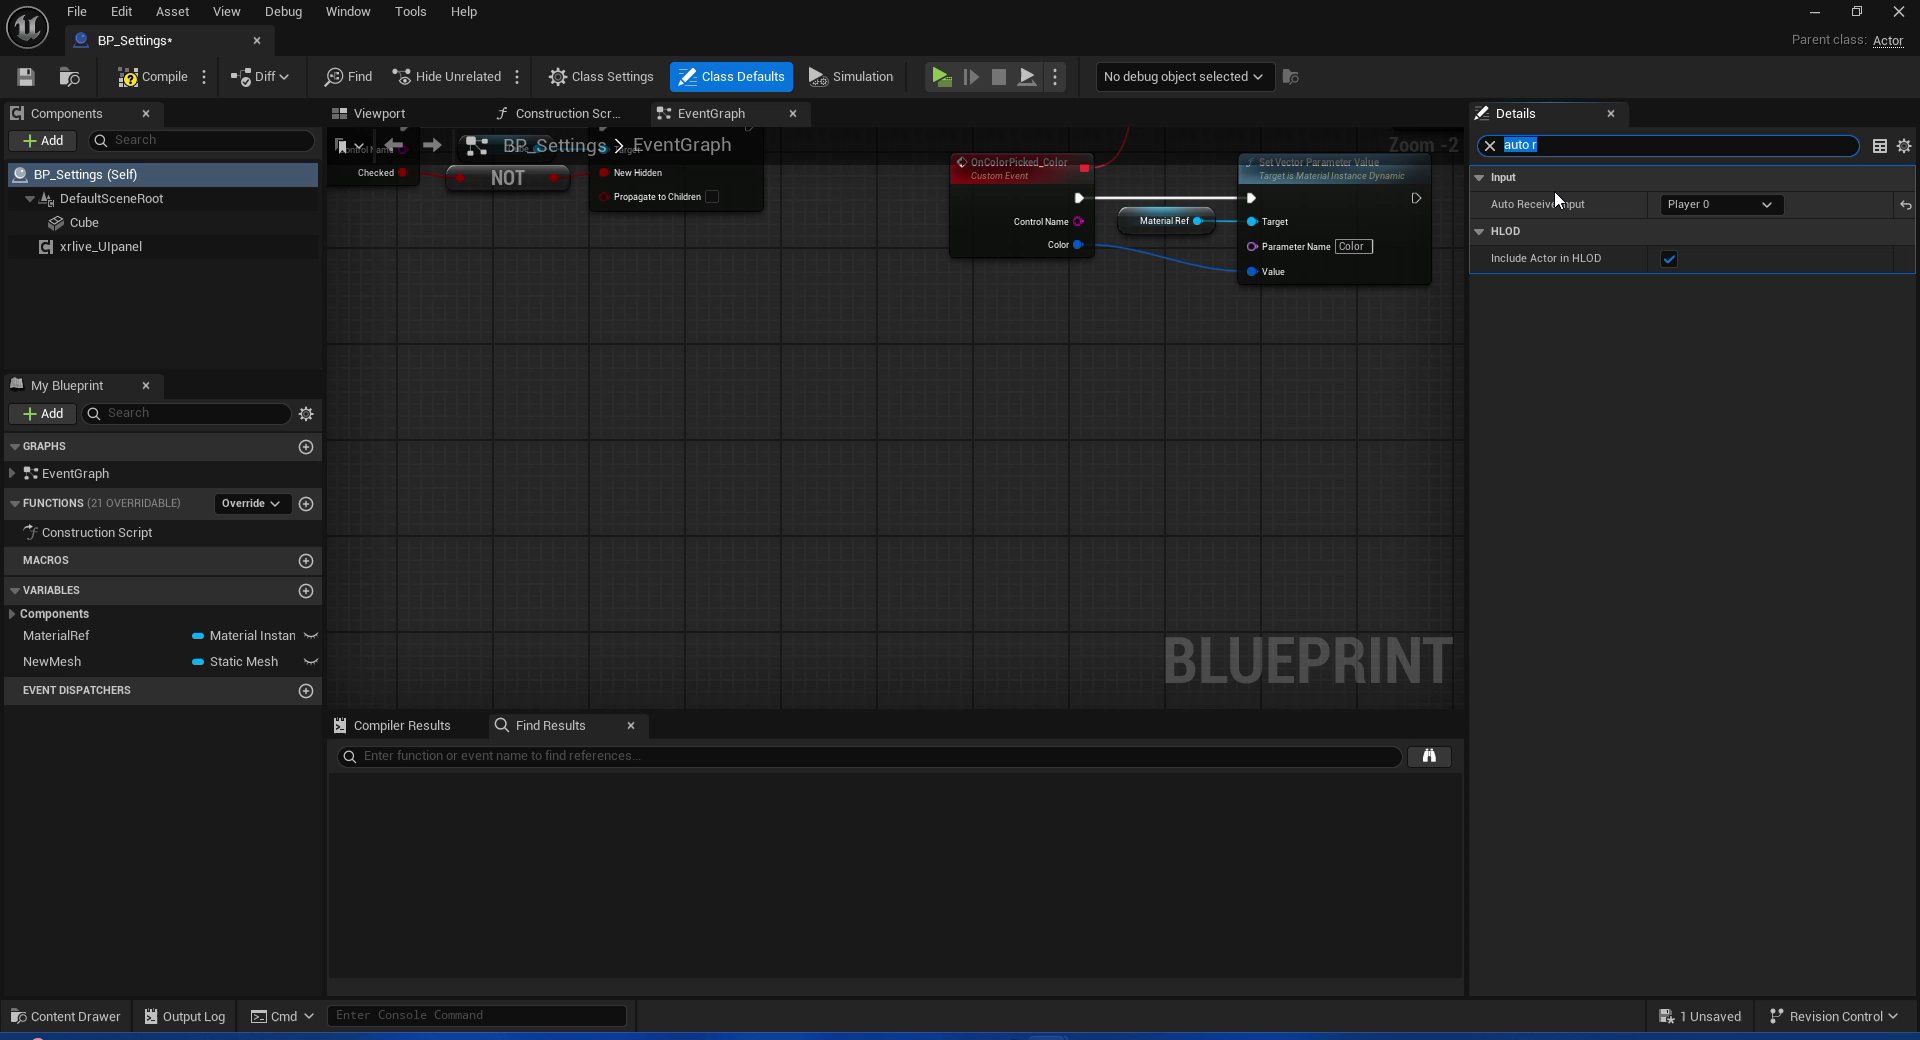Add a new component

[43, 141]
